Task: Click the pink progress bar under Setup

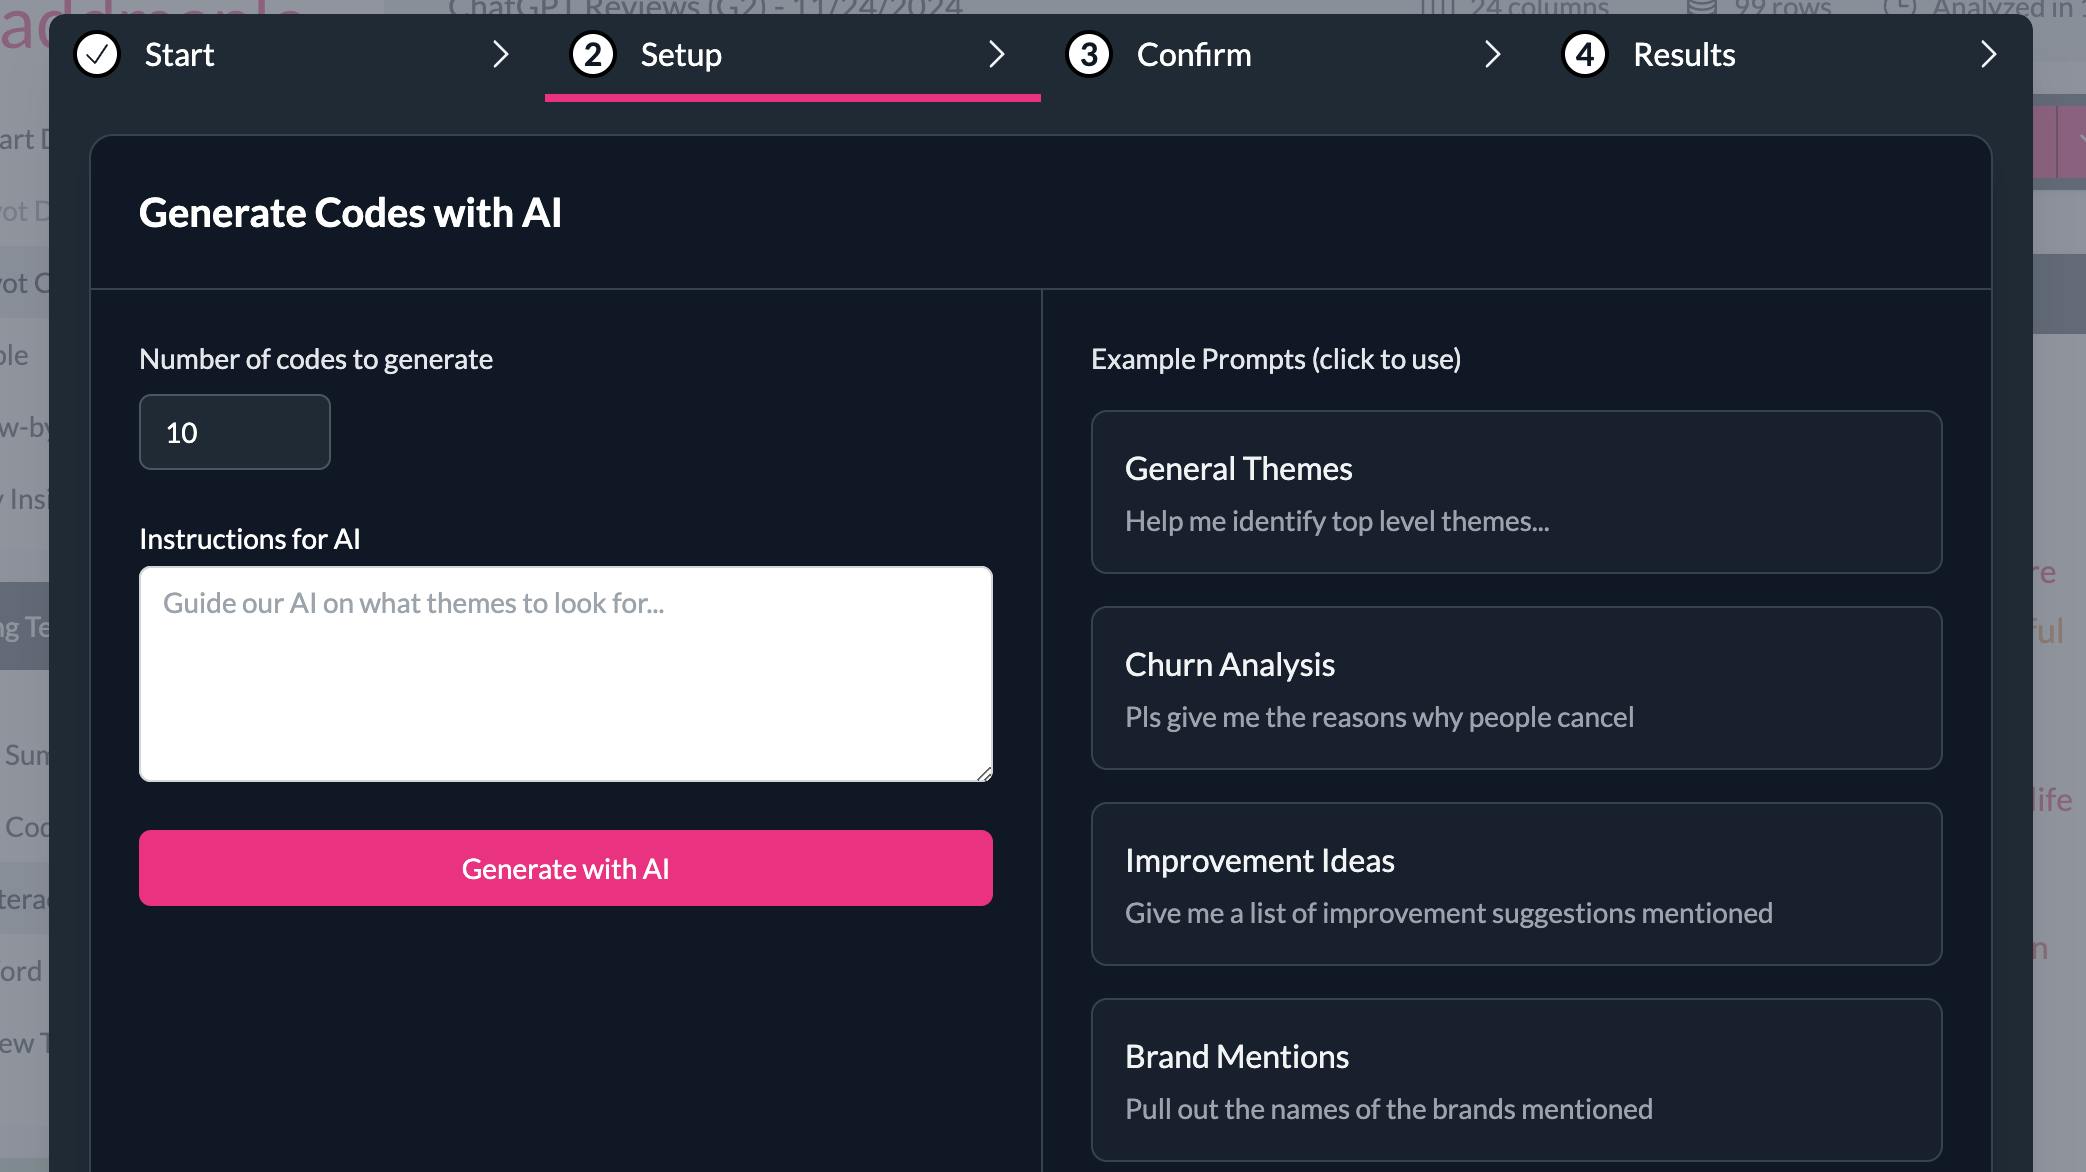Action: pos(793,99)
